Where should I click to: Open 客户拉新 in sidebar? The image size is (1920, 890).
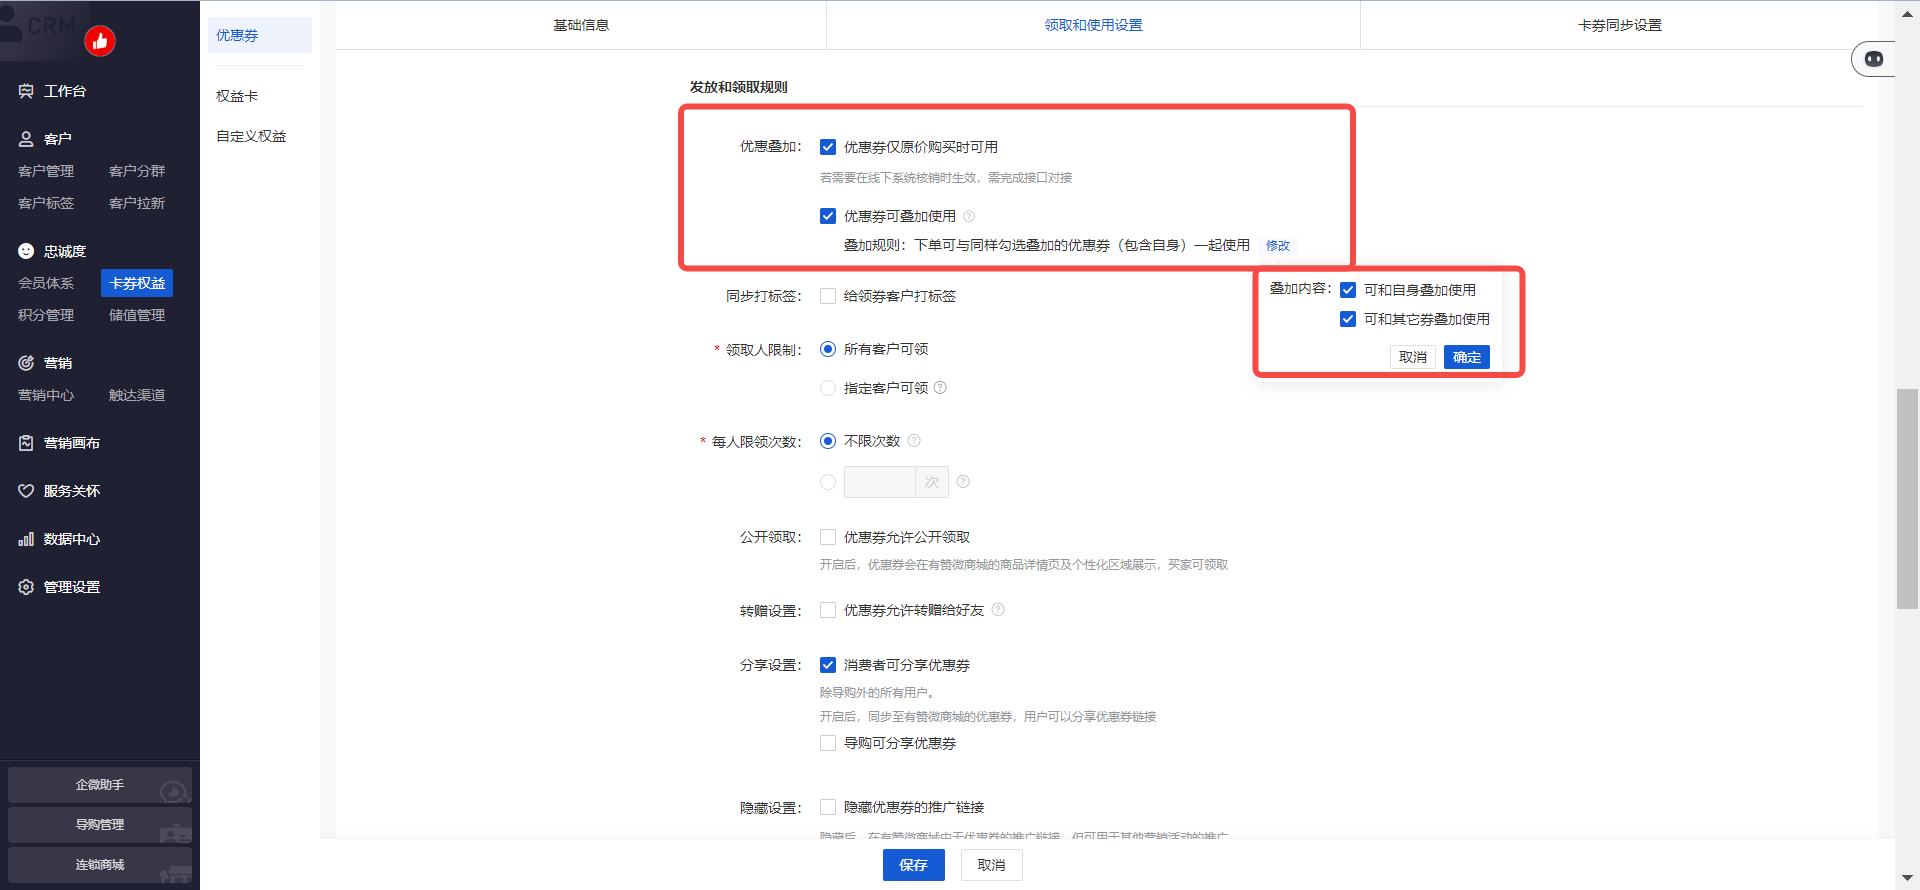pos(137,203)
